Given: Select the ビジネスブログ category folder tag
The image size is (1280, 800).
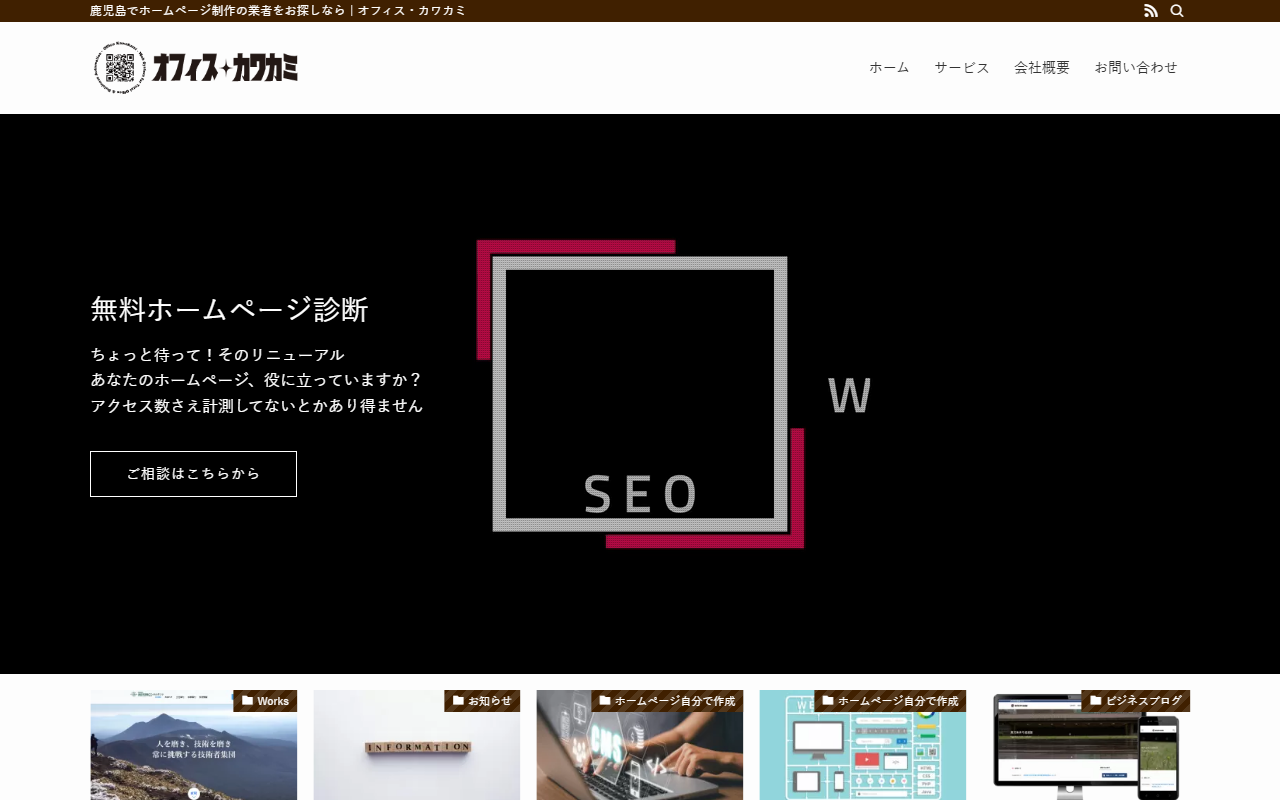Looking at the screenshot, I should 1135,701.
